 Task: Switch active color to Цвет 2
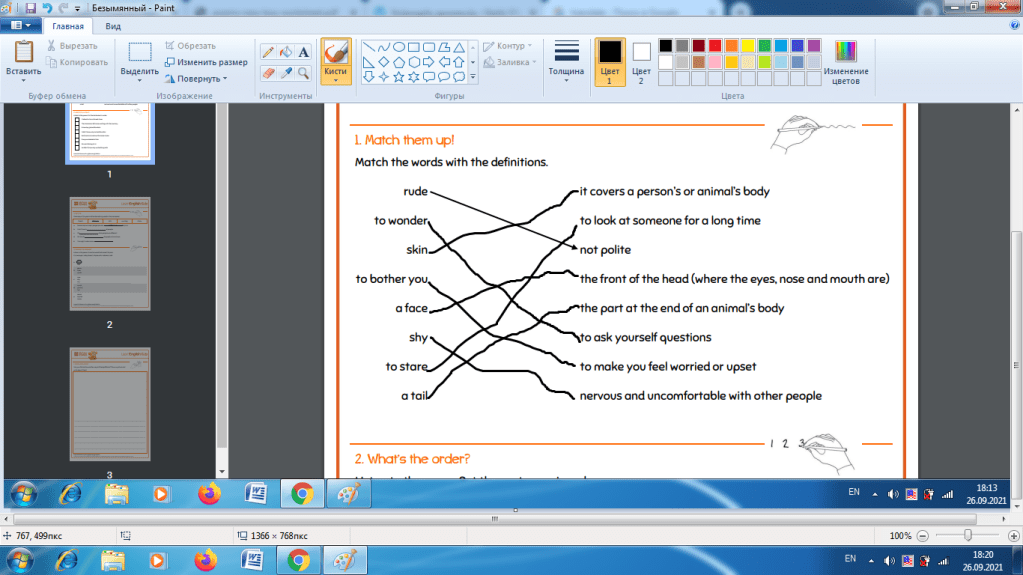641,61
